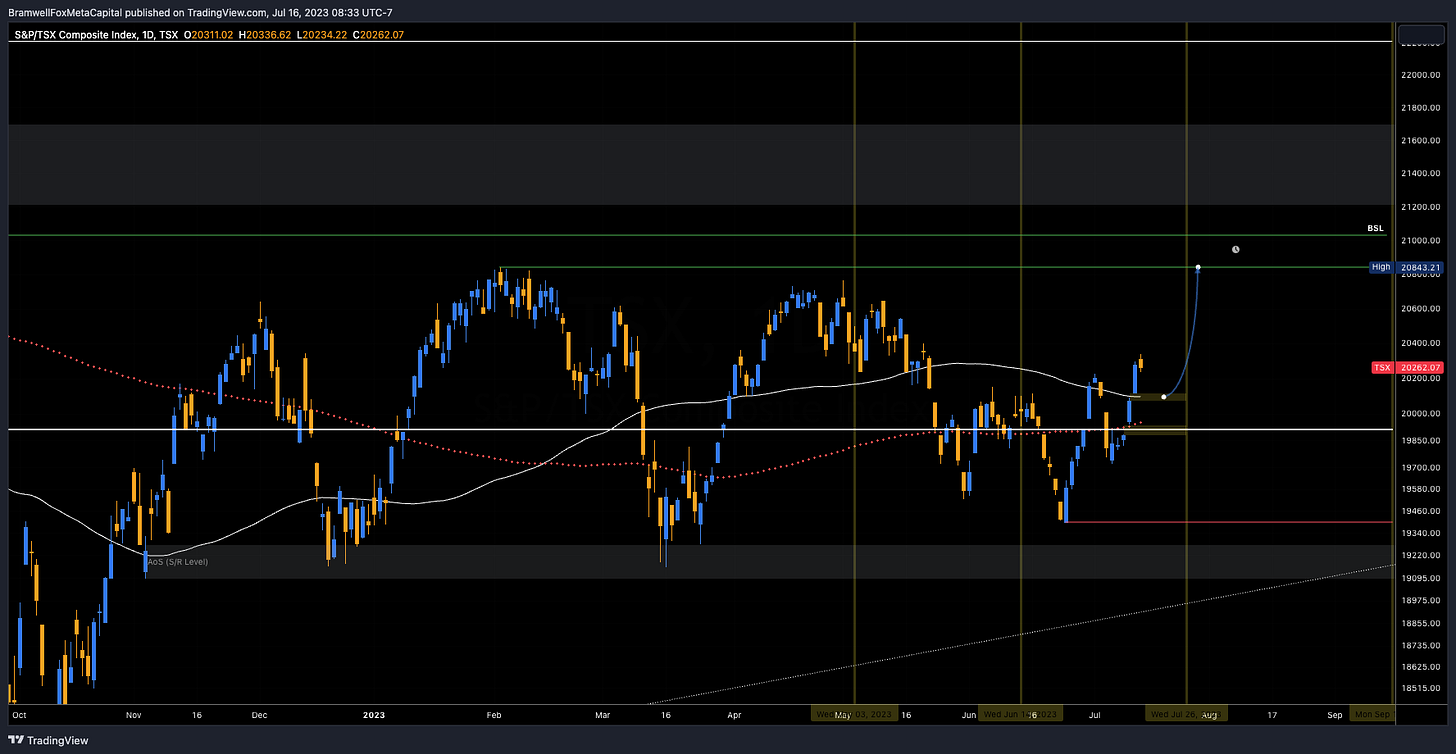Click the 20600.00 price axis label
Screen dimensions: 1456x754
(x=1420, y=309)
